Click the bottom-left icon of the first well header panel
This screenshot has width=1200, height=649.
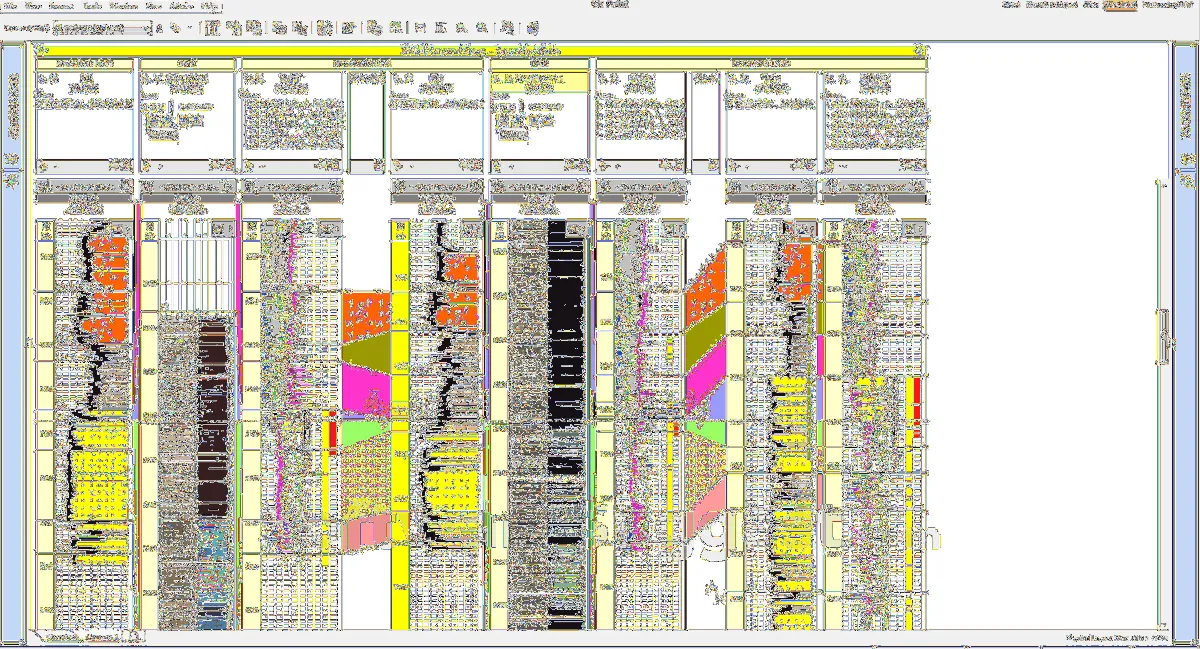42,166
